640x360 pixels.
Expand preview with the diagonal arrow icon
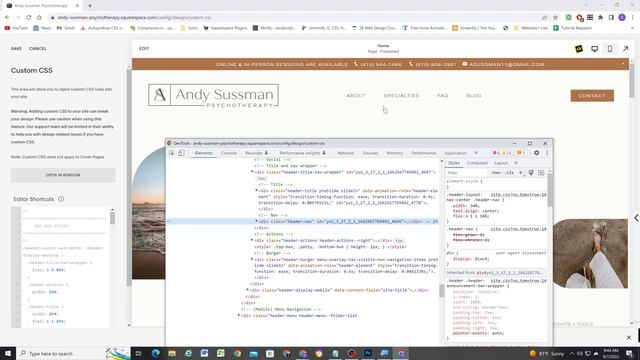coord(625,49)
